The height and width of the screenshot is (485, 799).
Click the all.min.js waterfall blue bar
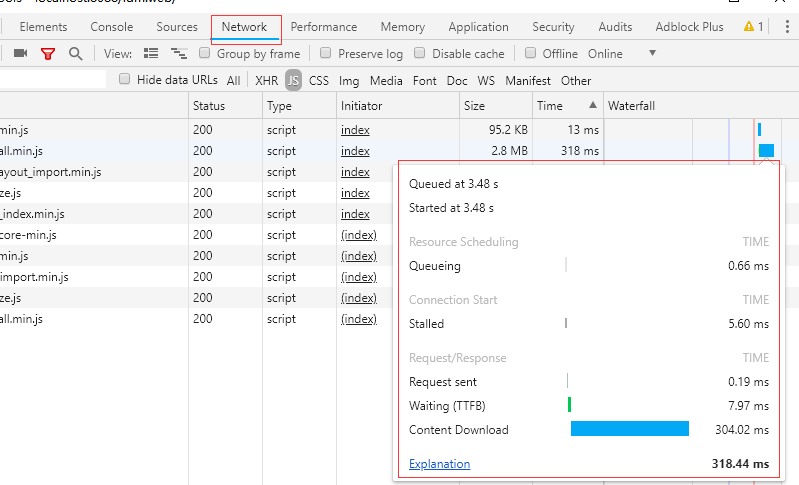tap(766, 150)
